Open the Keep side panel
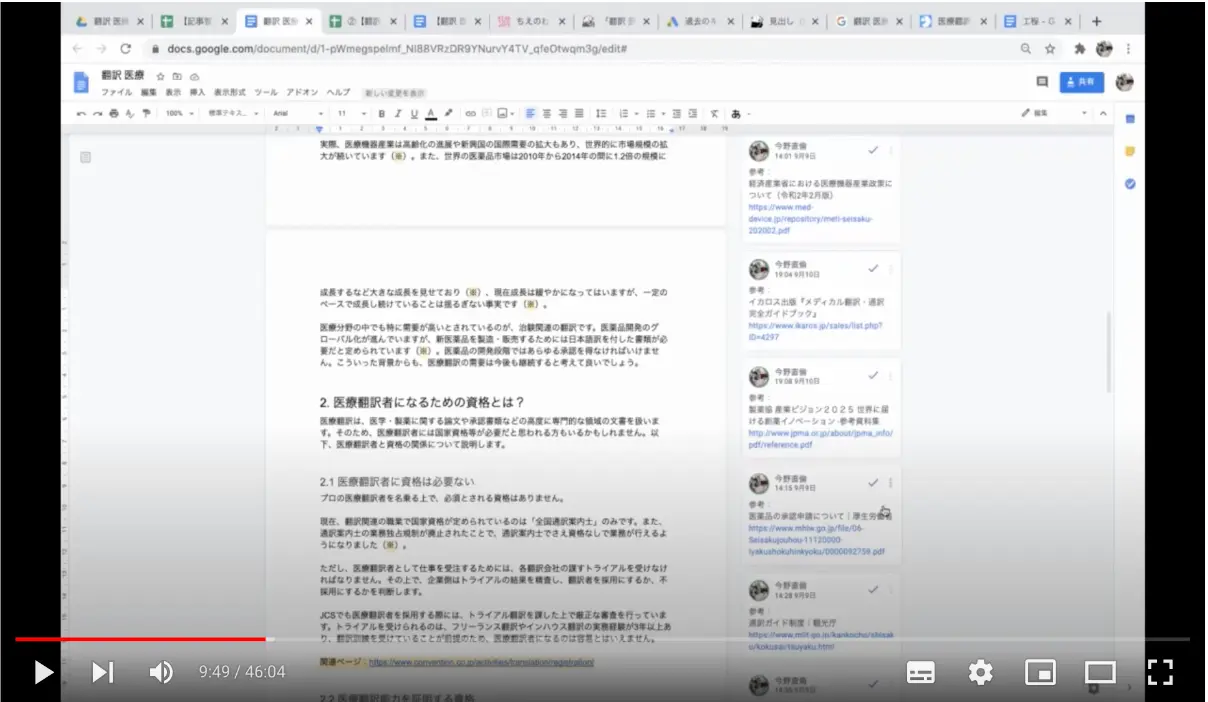The image size is (1208, 702). coord(1130,151)
